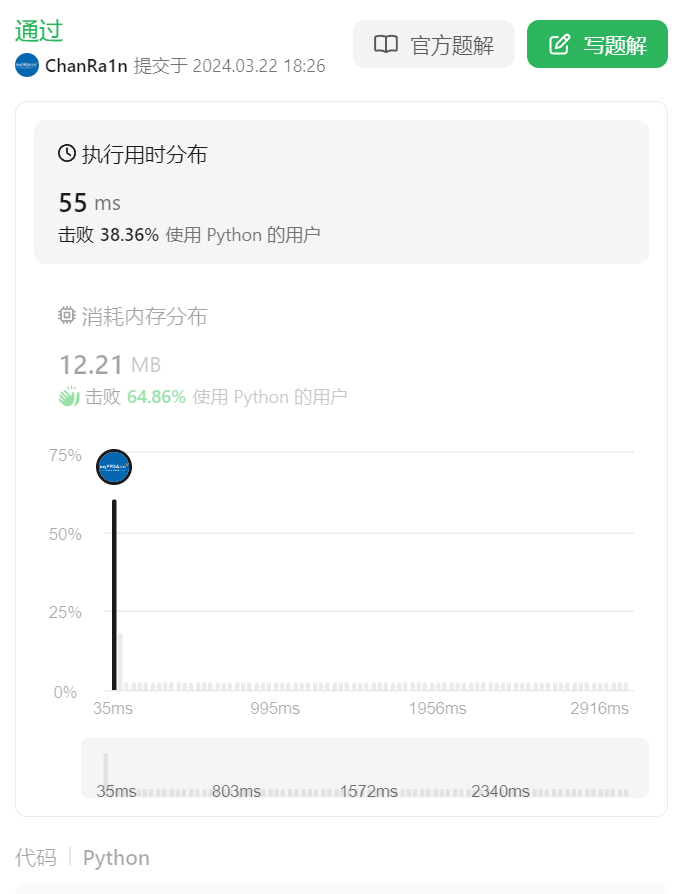Click the 通过 accepted status text
The image size is (688, 894).
(x=38, y=31)
